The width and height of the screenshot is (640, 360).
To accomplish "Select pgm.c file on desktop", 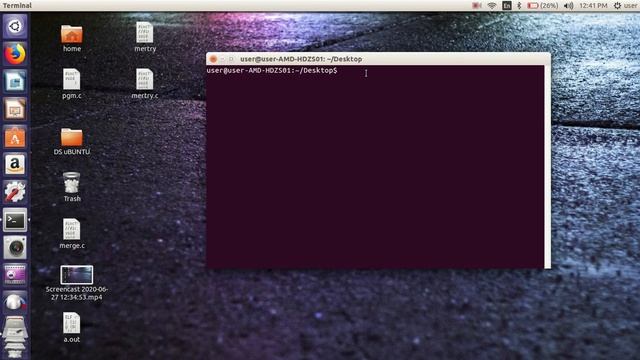I will (x=72, y=84).
